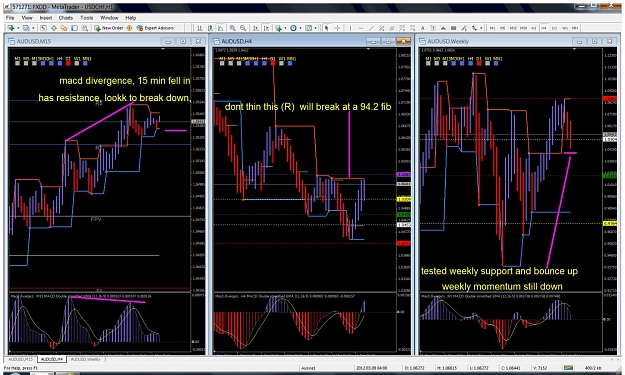Click the Aussie1 profile name in status bar

click(309, 368)
